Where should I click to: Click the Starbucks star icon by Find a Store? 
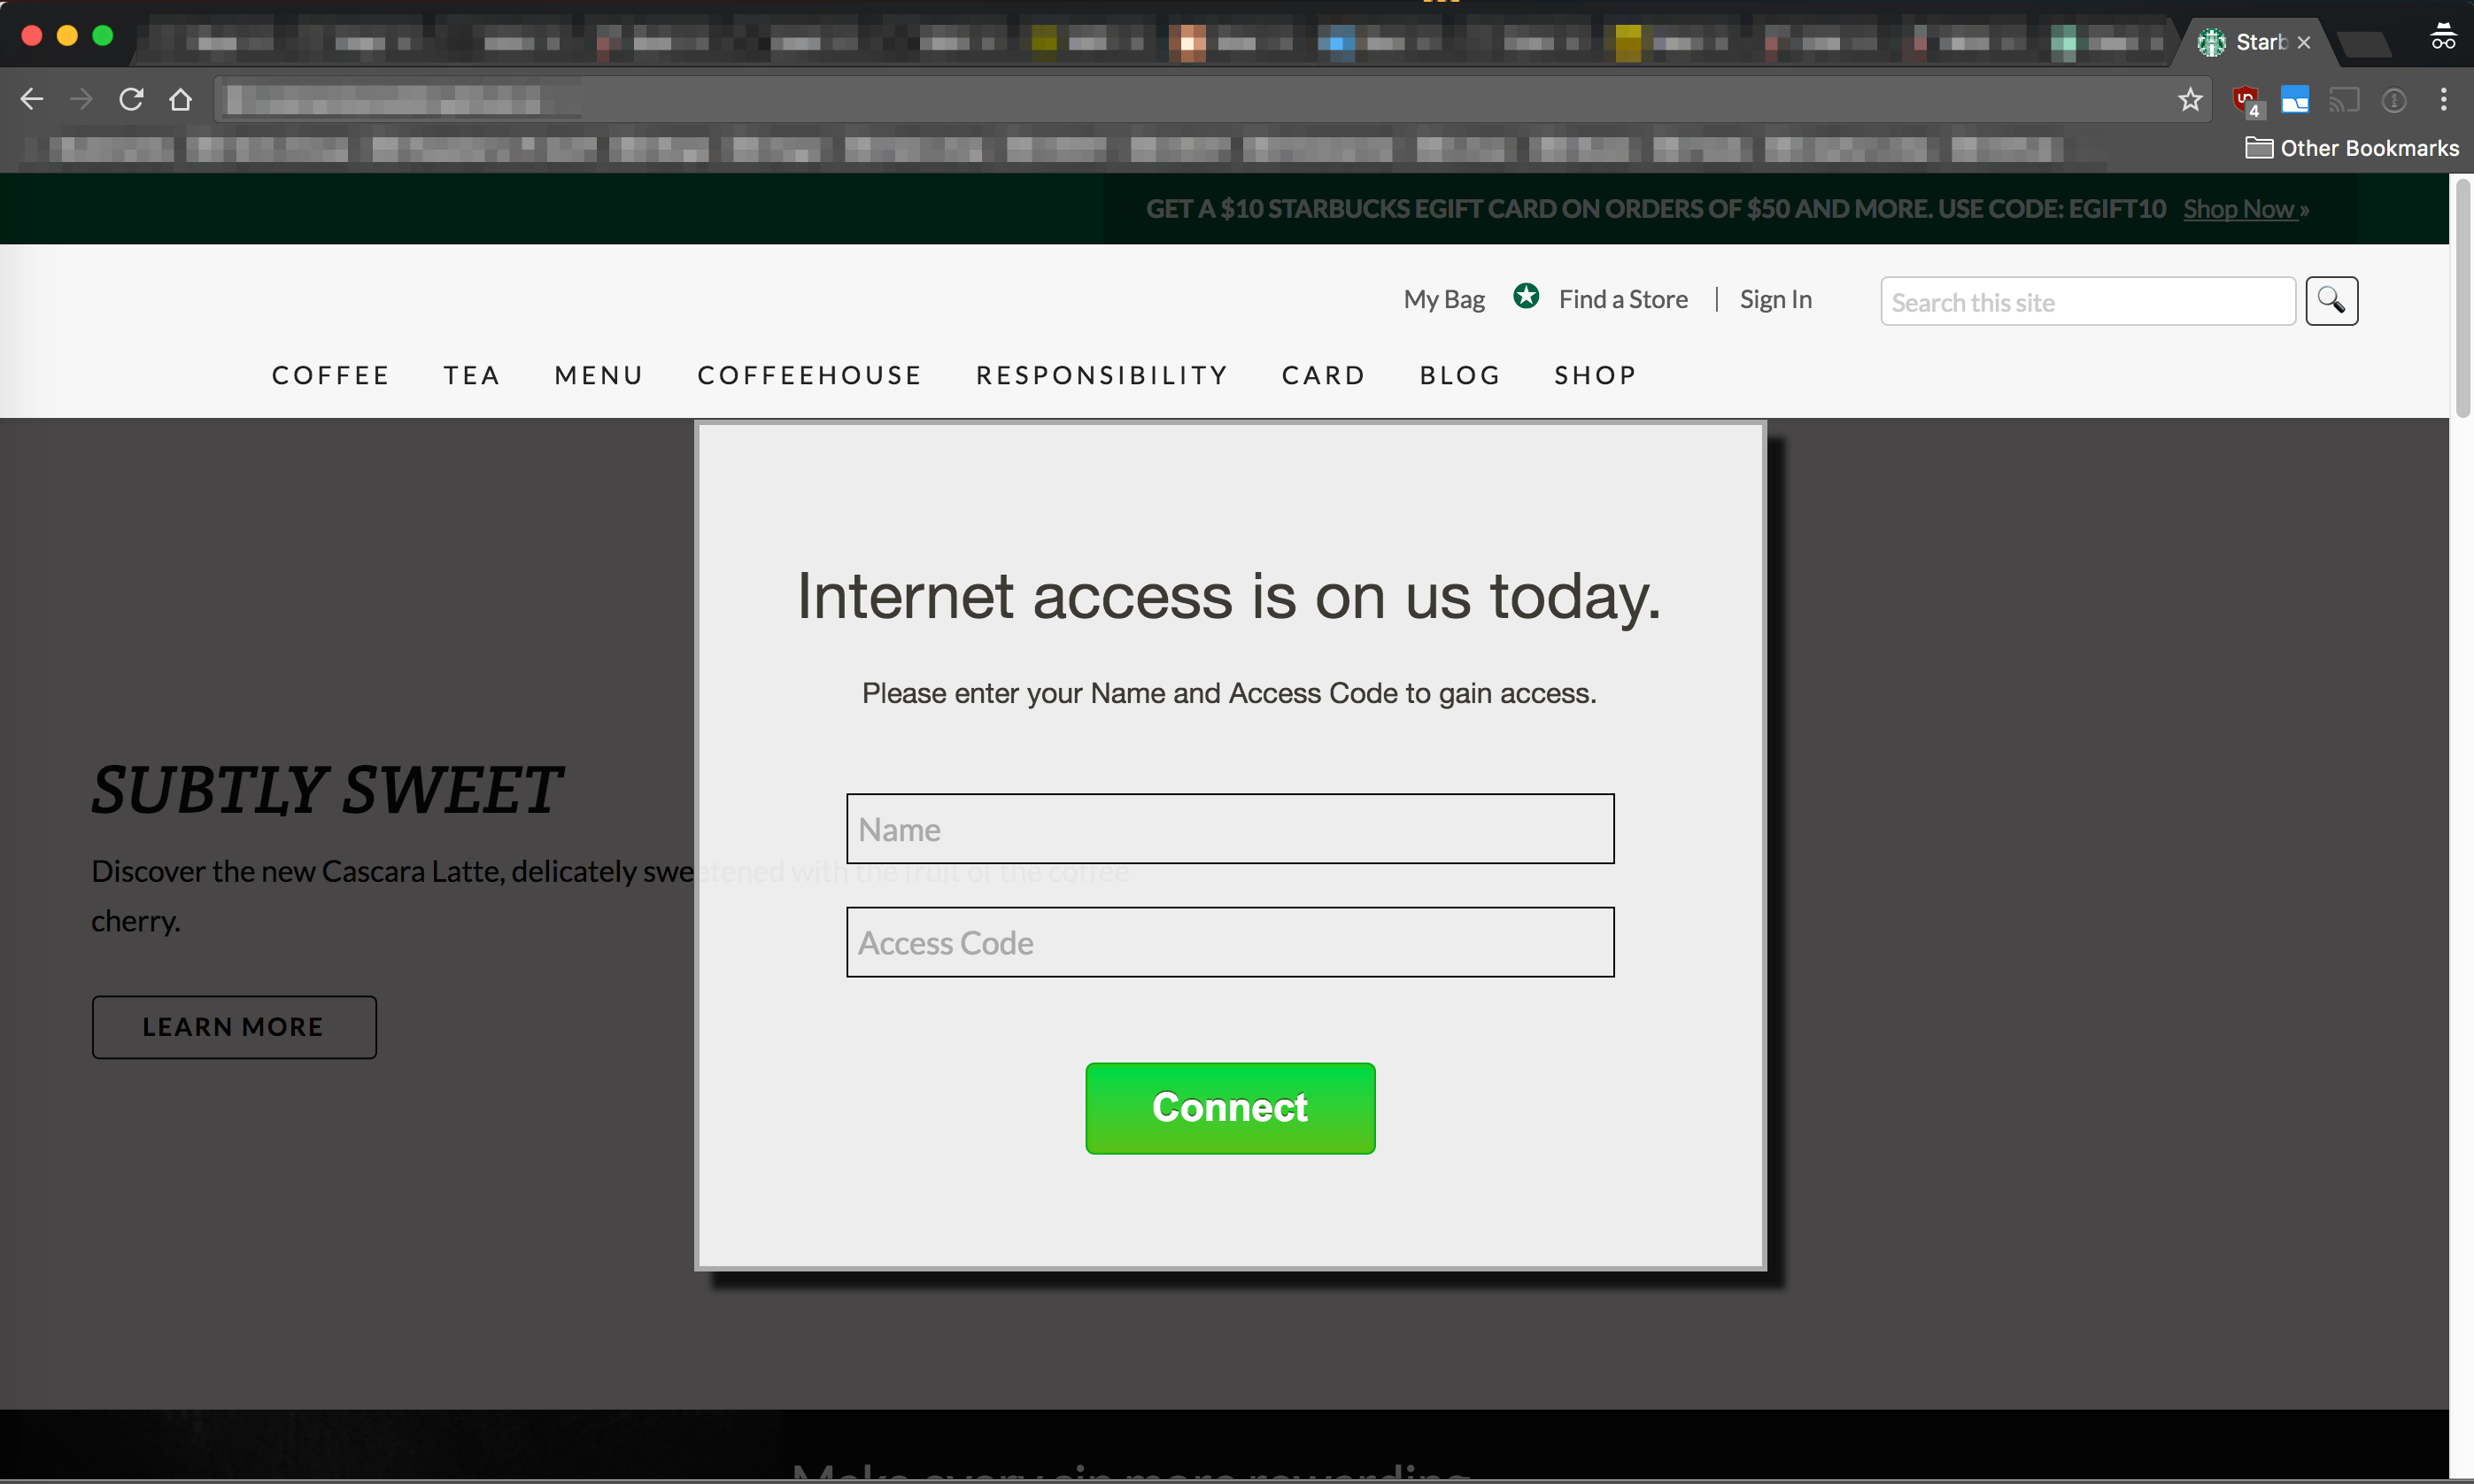(x=1525, y=296)
